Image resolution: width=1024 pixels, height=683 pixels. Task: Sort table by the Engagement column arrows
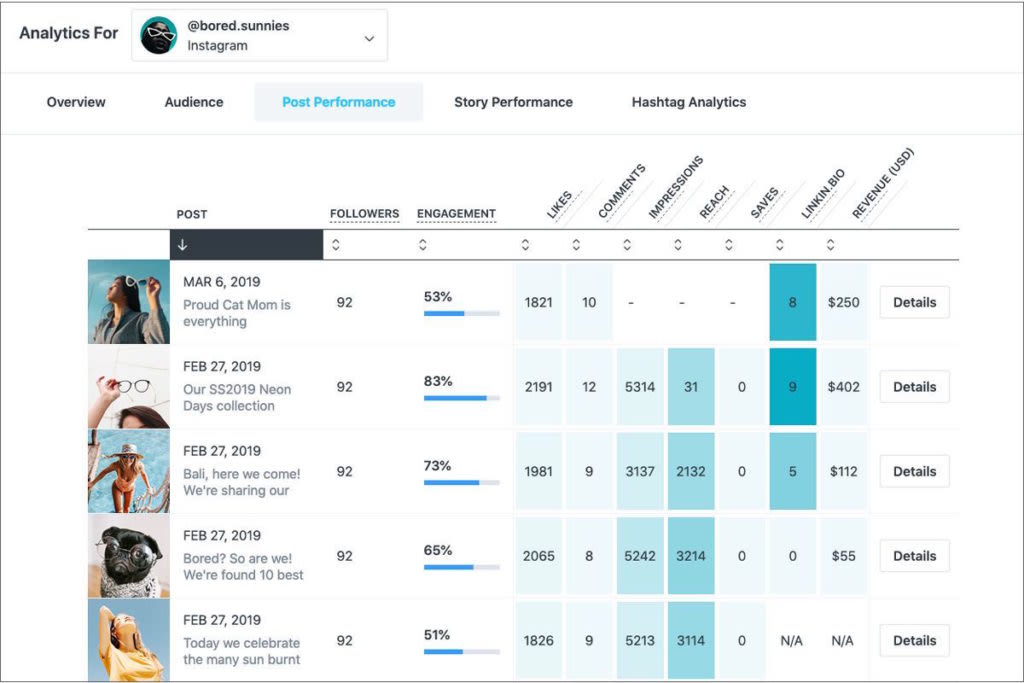point(423,245)
